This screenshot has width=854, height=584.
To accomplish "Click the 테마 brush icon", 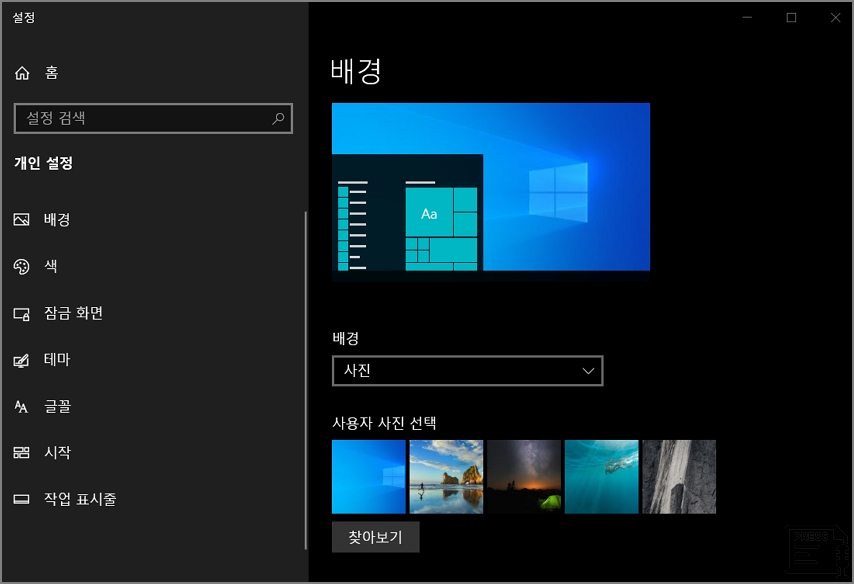I will click(21, 361).
